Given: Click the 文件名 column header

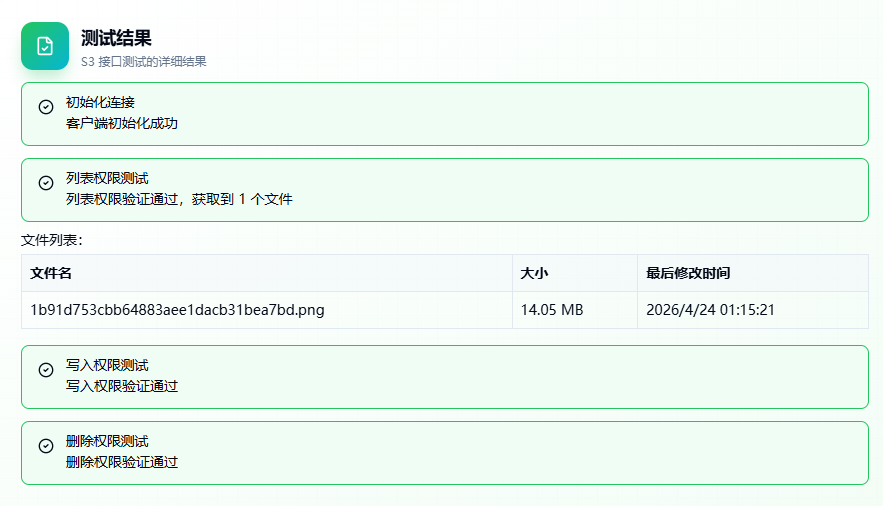Looking at the screenshot, I should (x=51, y=273).
